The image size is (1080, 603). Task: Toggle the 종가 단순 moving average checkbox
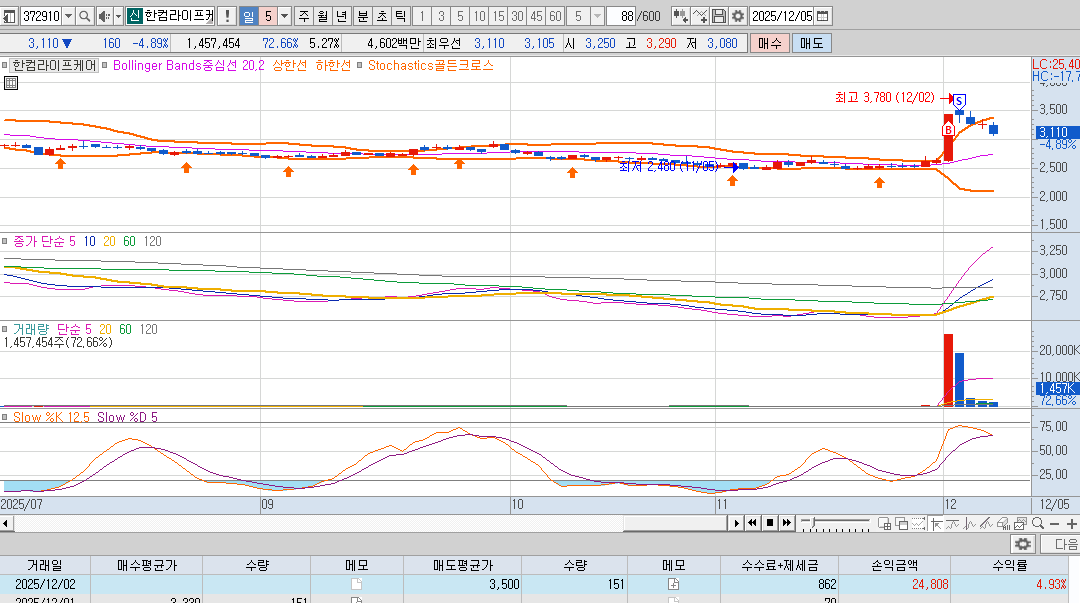pos(4,241)
